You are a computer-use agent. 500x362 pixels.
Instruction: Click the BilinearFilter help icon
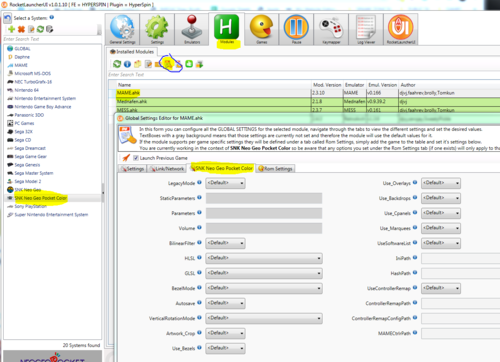coord(199,242)
